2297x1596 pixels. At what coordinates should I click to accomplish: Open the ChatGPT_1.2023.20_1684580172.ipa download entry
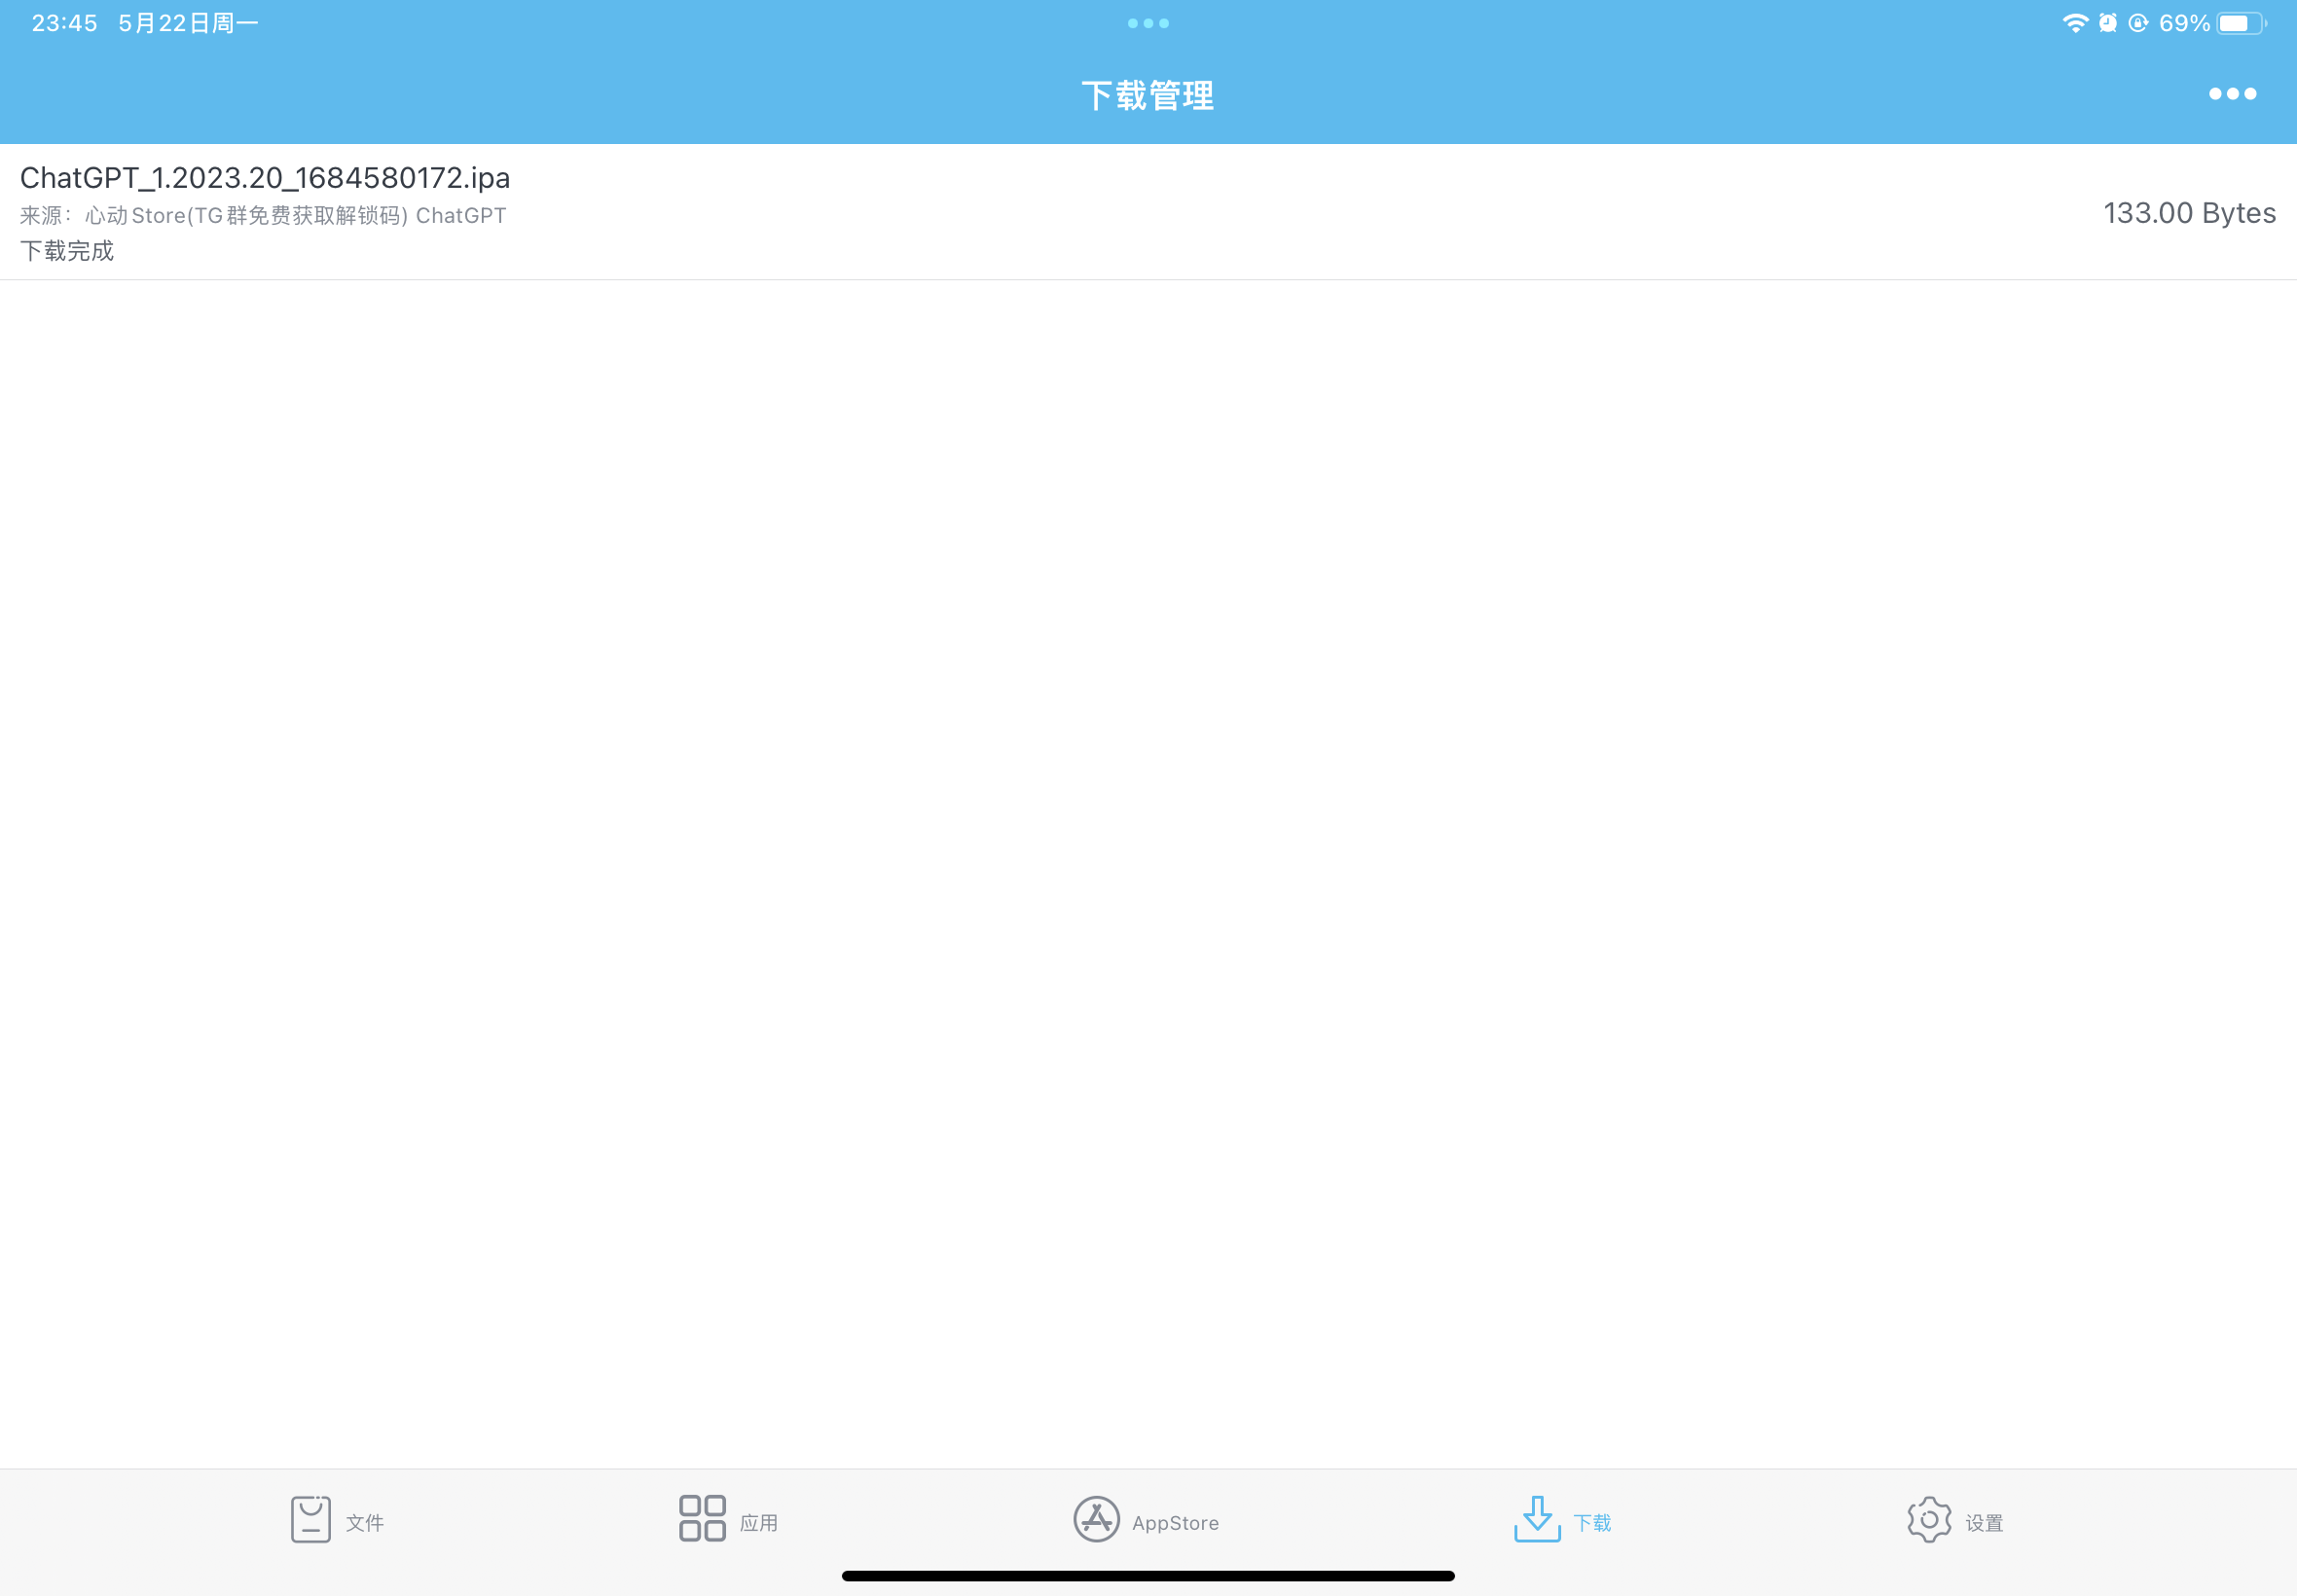point(265,178)
